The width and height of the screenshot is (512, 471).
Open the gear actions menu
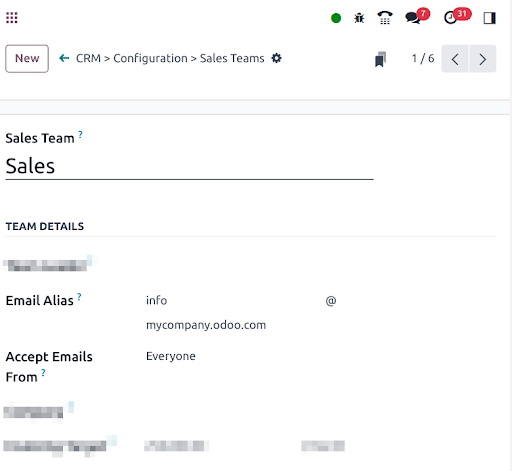click(x=276, y=58)
